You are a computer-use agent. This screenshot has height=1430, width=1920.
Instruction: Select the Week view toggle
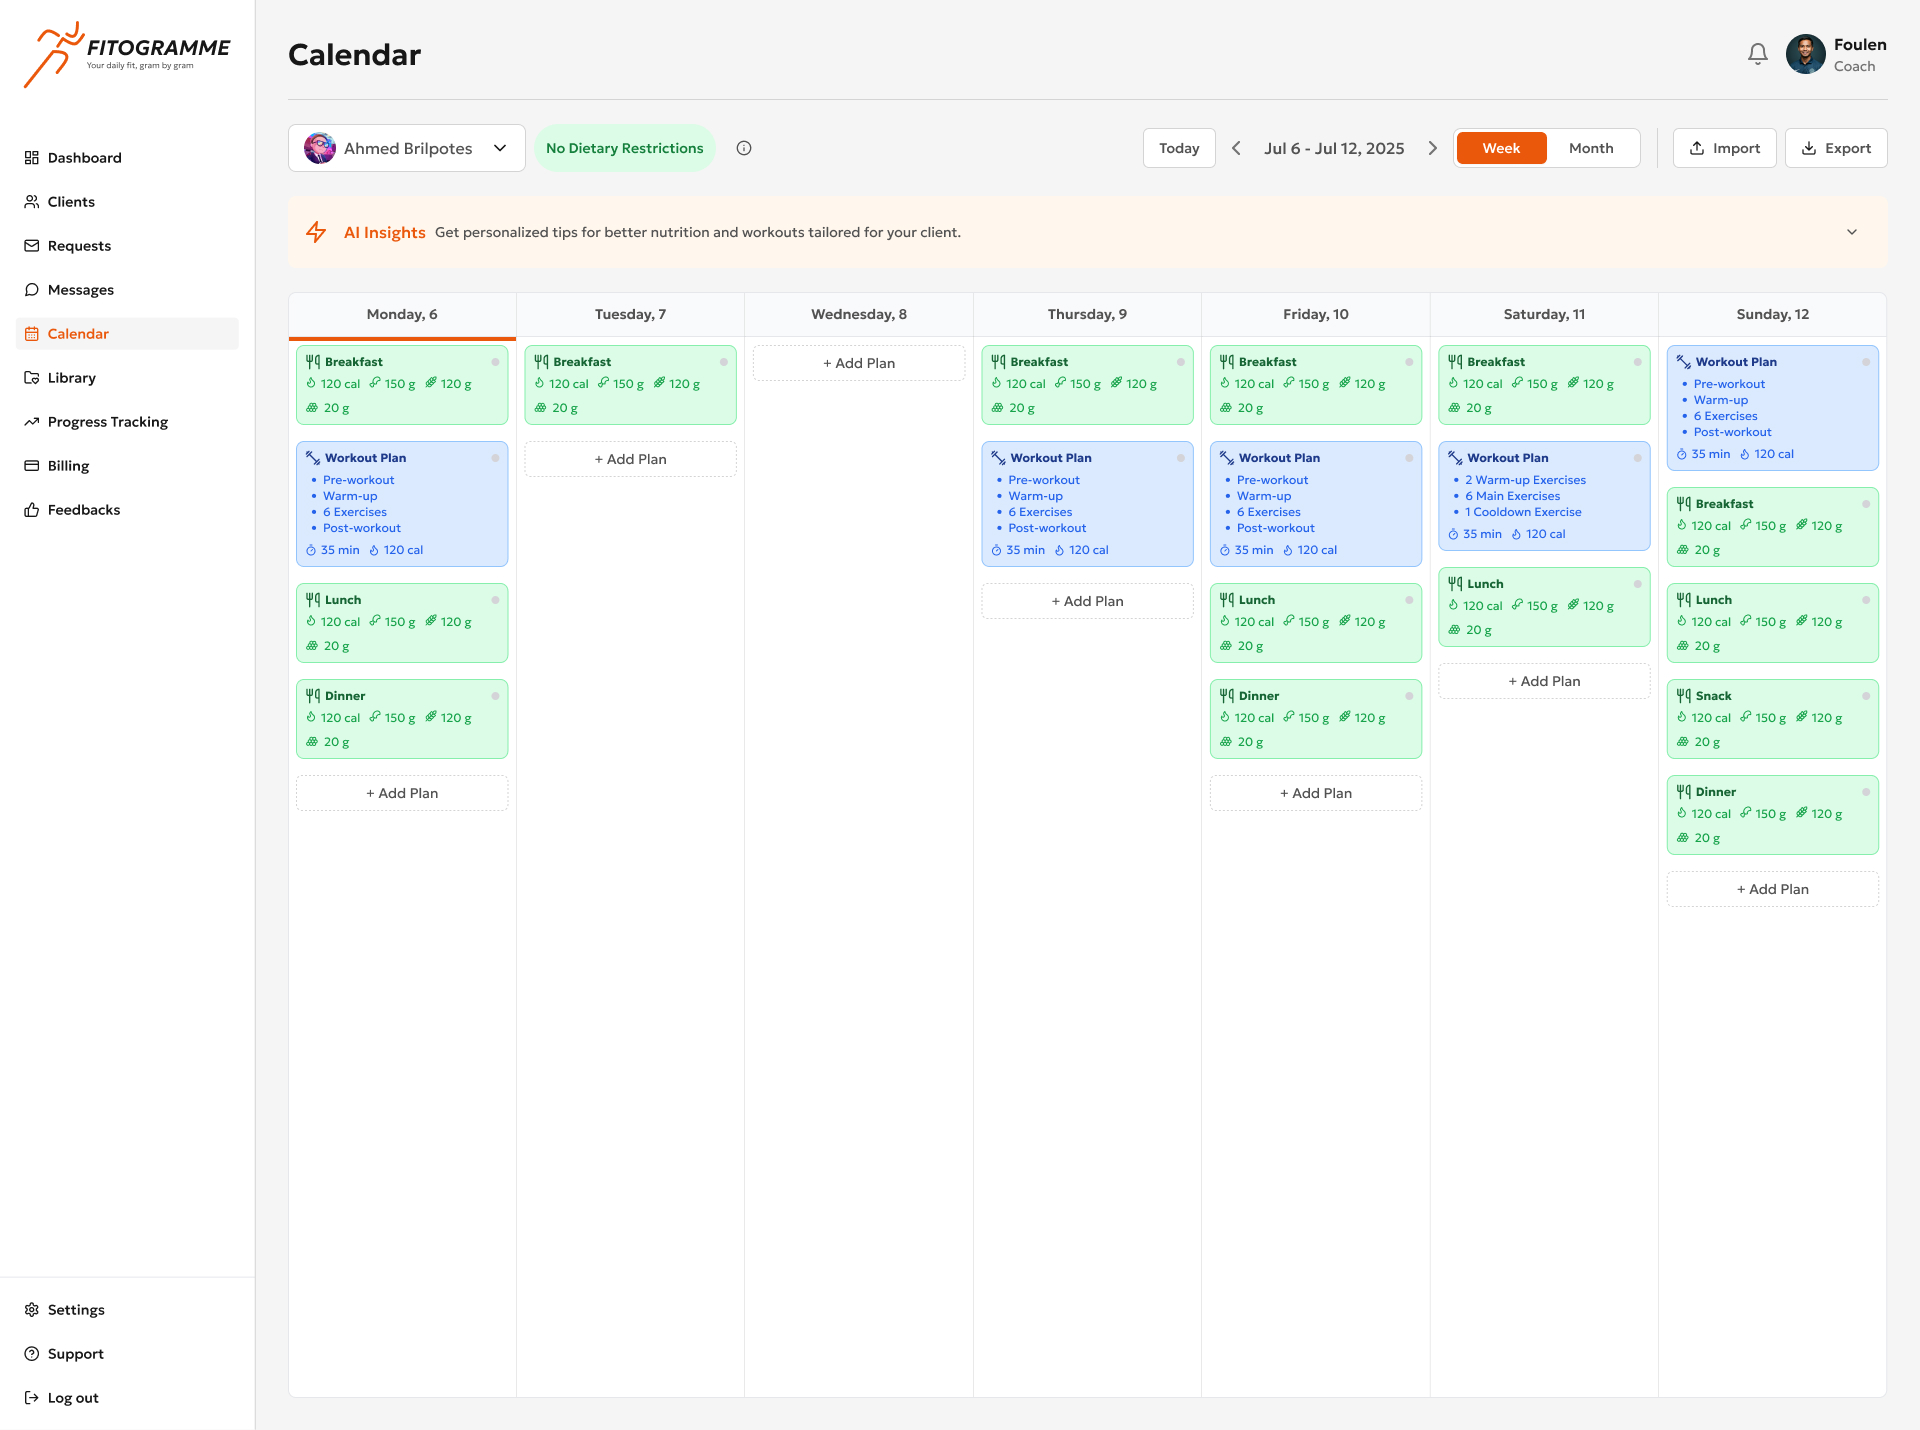coord(1500,147)
